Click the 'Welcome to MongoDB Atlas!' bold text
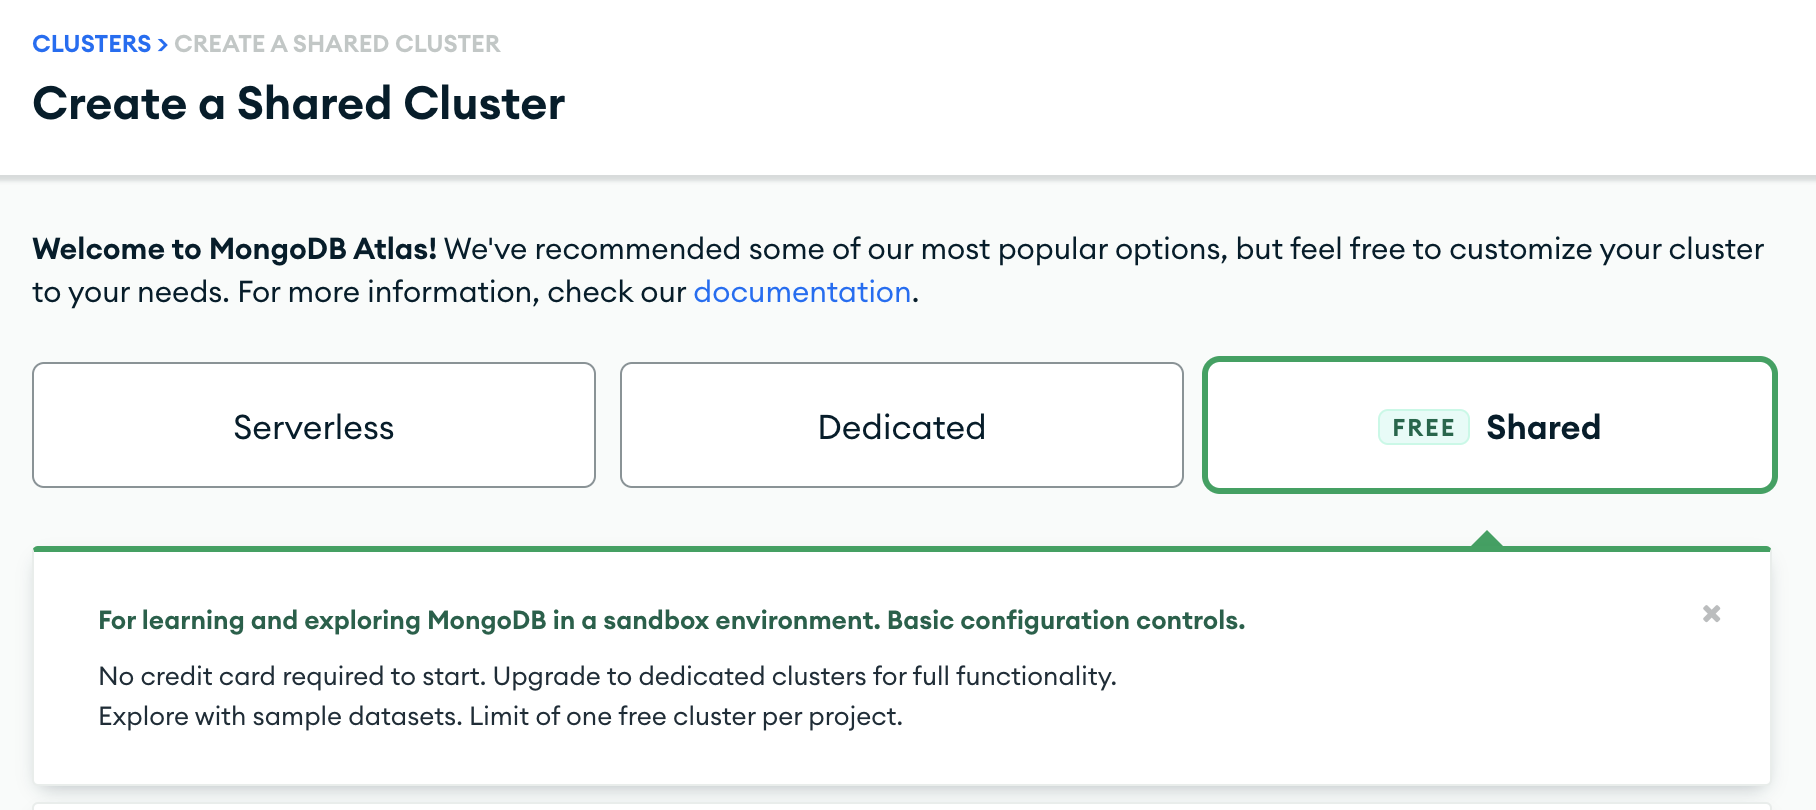Image resolution: width=1816 pixels, height=810 pixels. point(234,249)
